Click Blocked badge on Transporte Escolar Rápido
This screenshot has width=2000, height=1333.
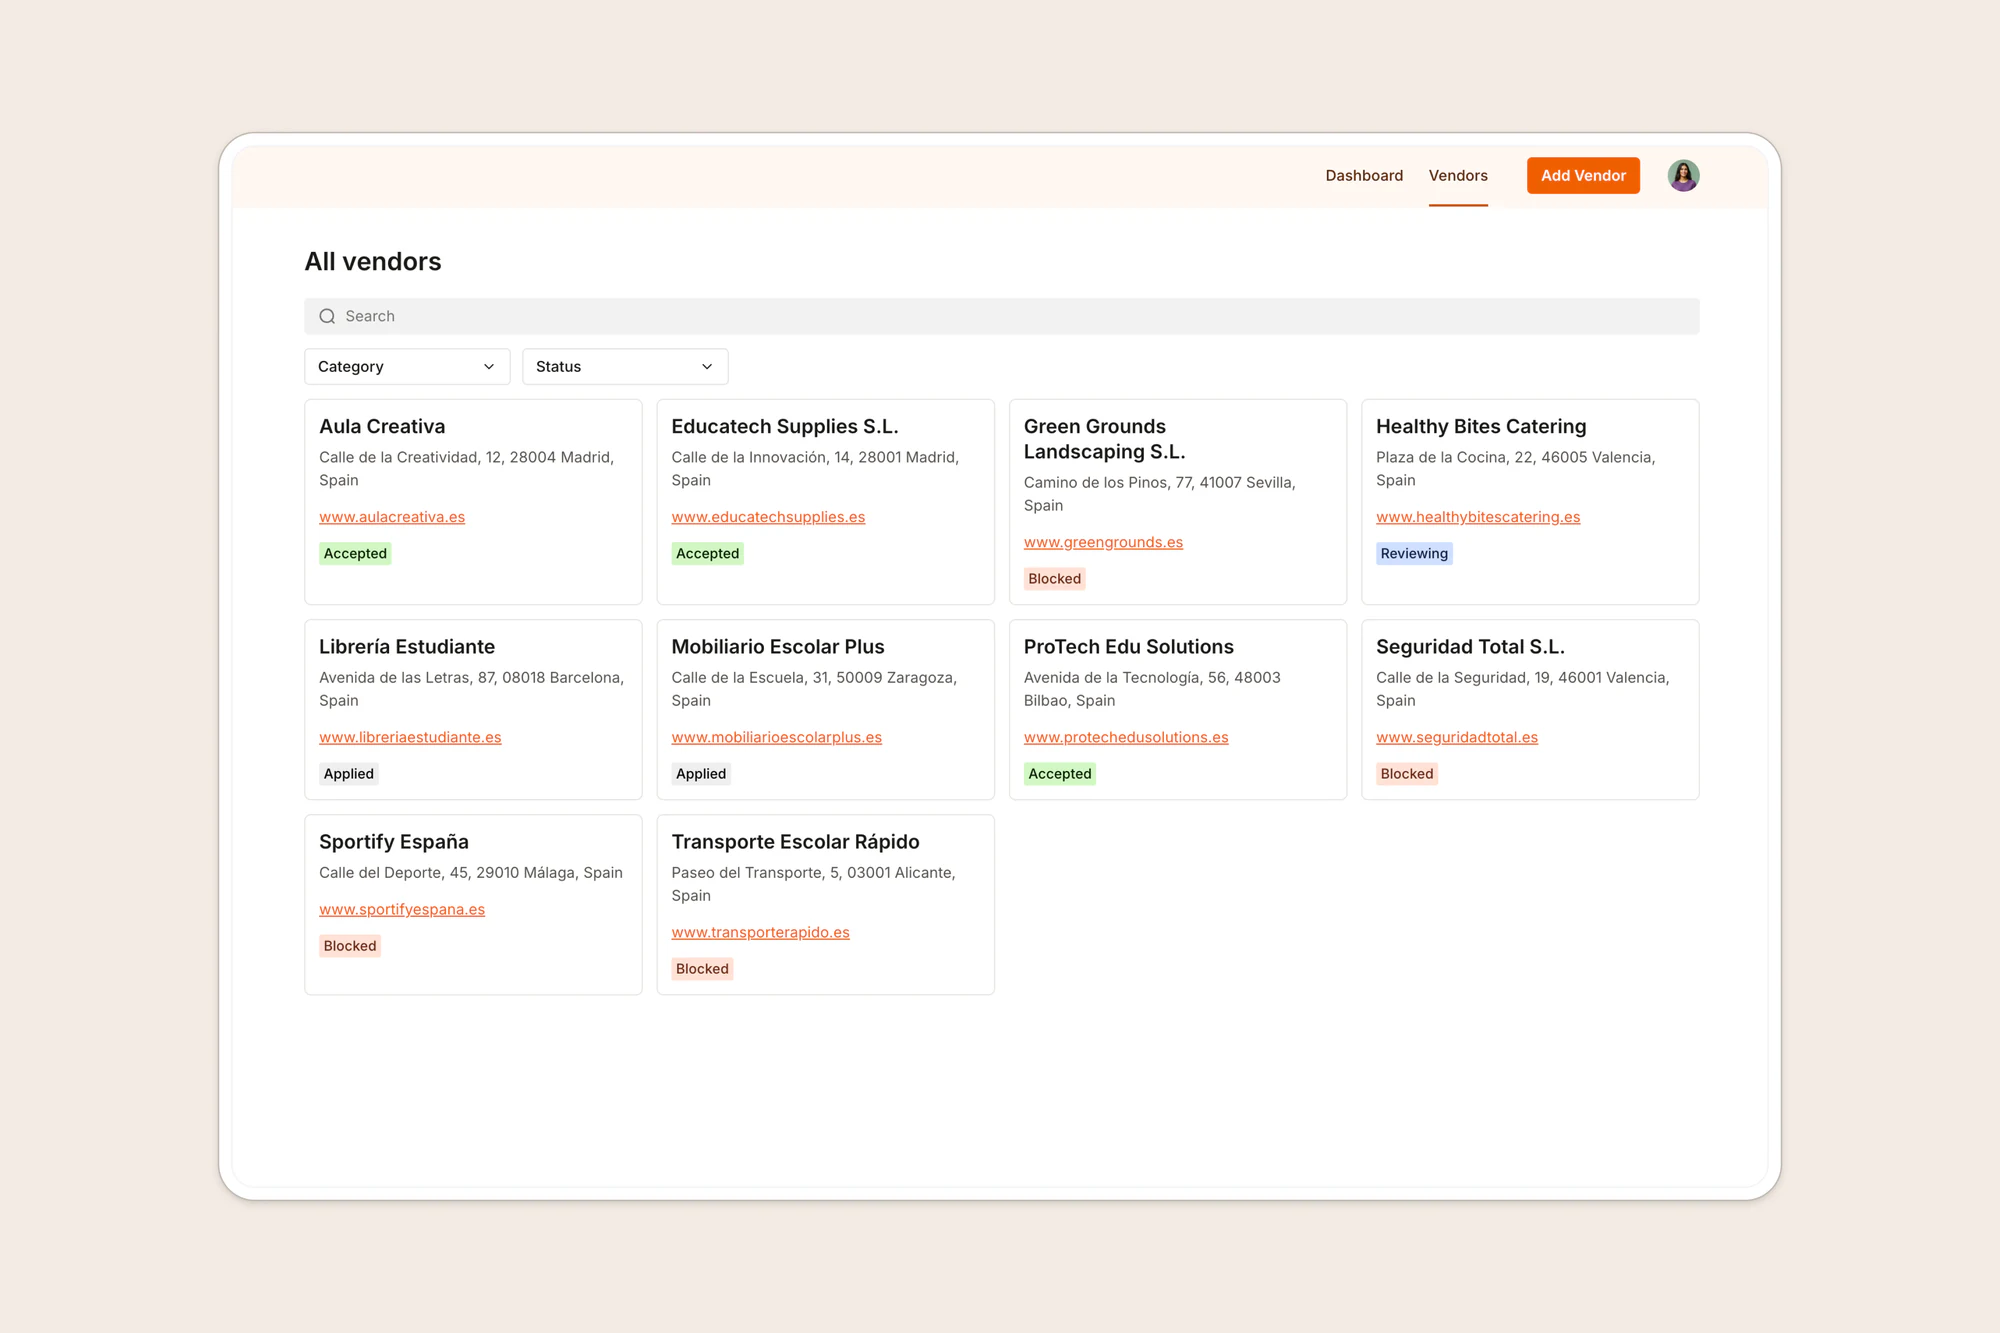point(702,969)
